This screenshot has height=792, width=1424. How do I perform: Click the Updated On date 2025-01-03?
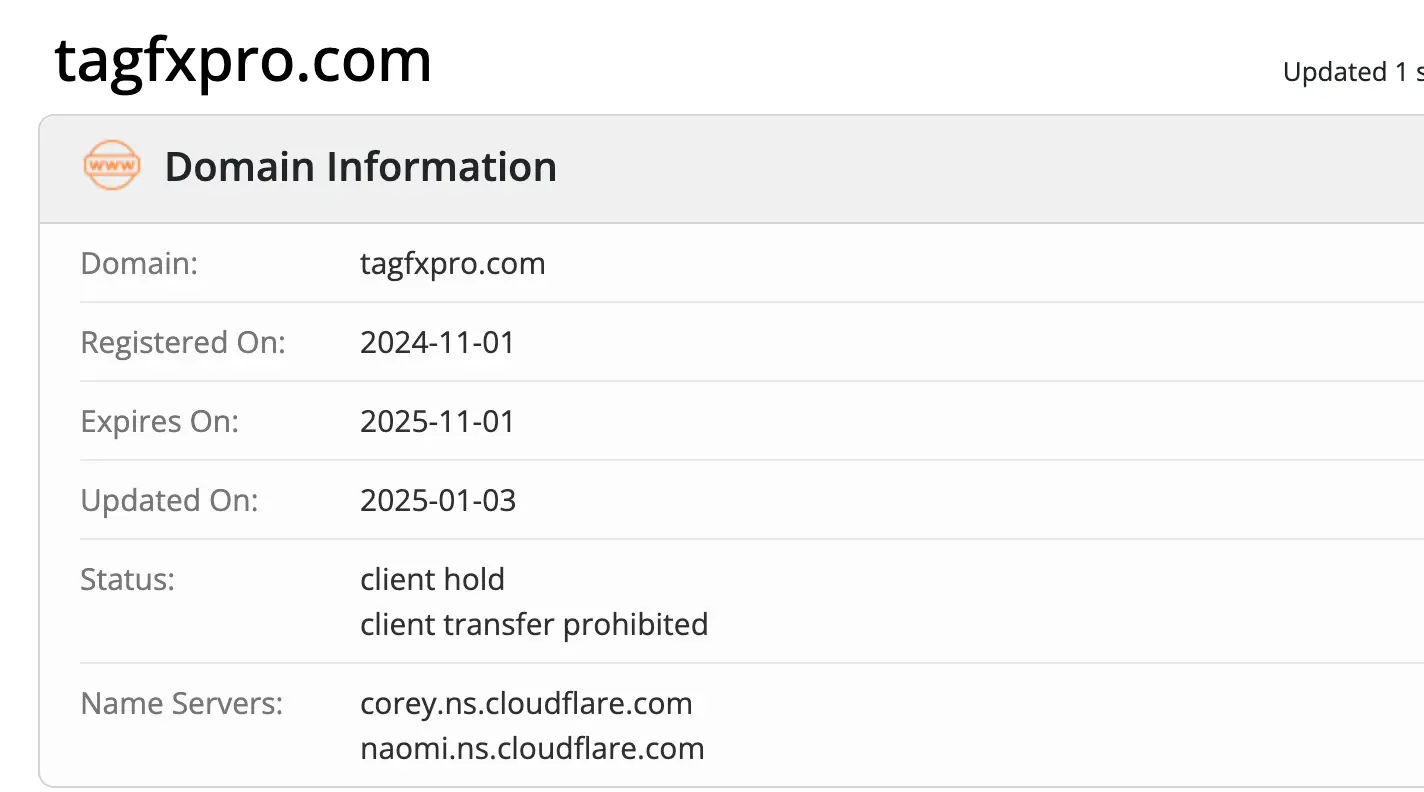point(438,500)
